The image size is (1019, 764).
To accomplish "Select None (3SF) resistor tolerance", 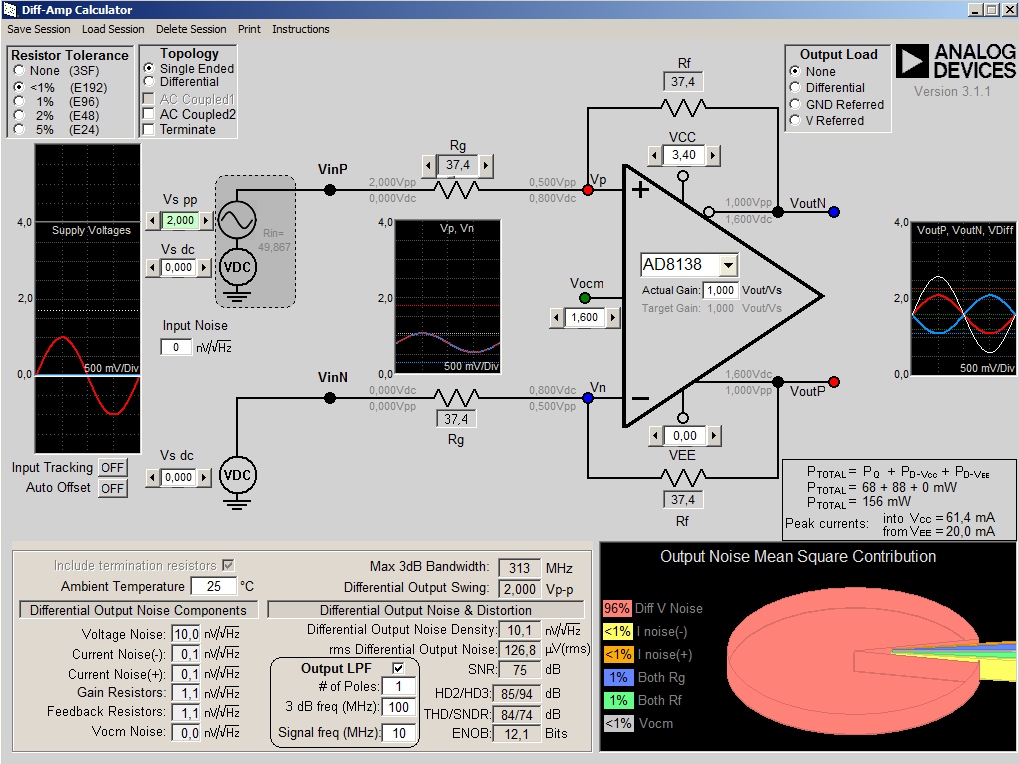I will click(19, 70).
